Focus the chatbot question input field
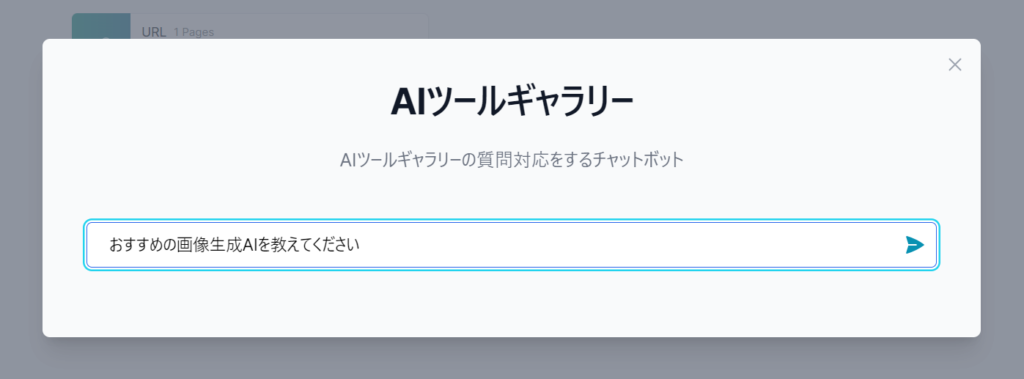The width and height of the screenshot is (1024, 379). pyautogui.click(x=511, y=245)
